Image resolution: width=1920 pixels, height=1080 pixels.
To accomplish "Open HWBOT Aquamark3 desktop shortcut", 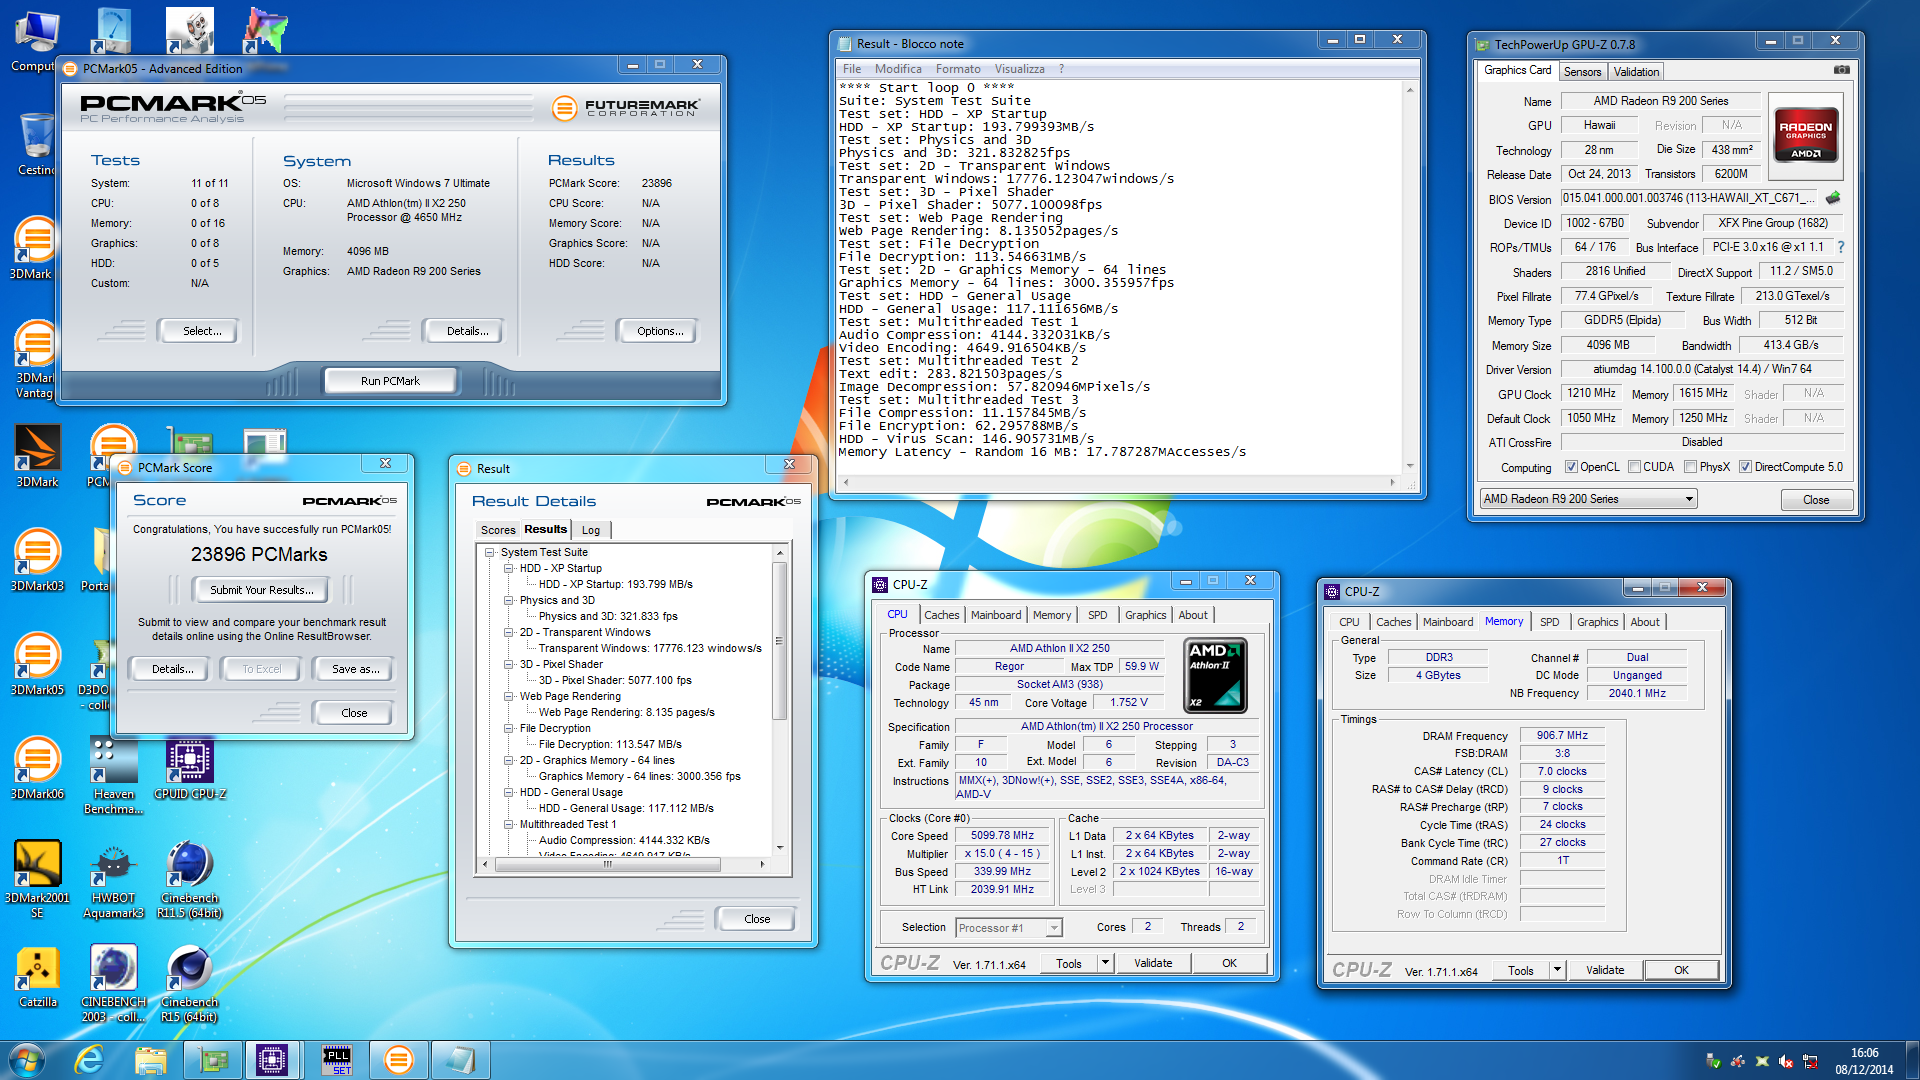I will (x=113, y=880).
